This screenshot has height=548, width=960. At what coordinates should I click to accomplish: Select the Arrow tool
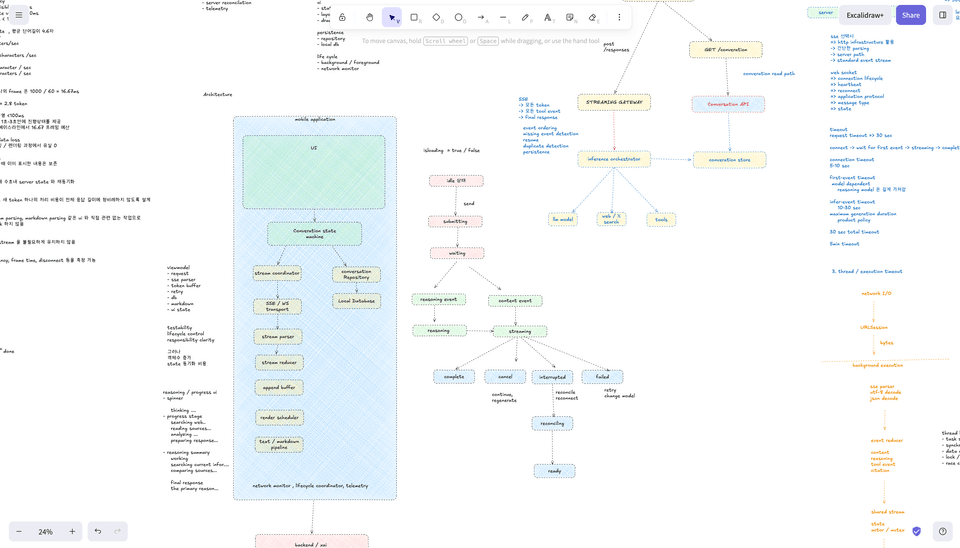(481, 17)
